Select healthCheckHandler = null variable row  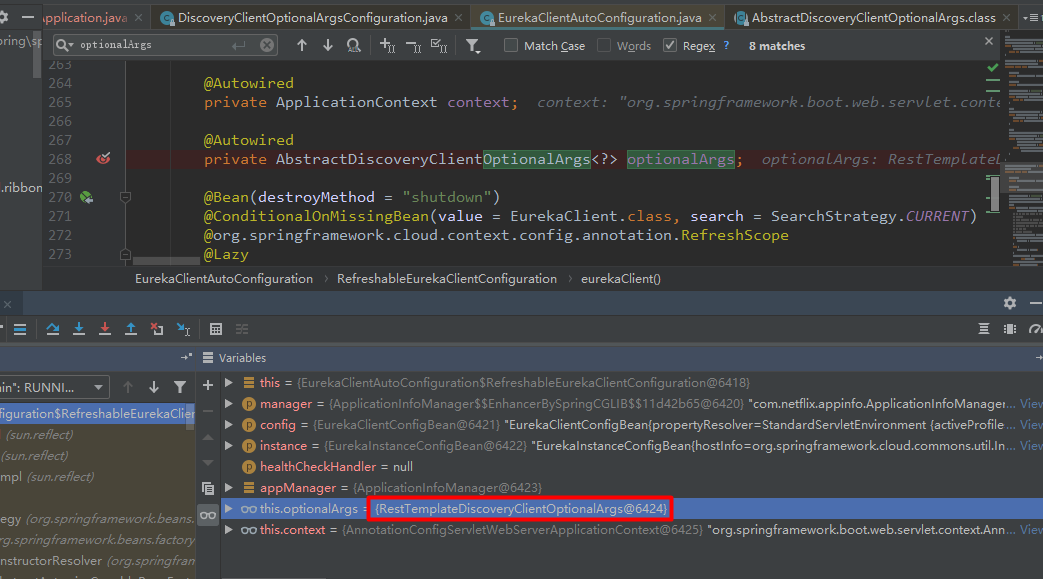click(x=631, y=467)
